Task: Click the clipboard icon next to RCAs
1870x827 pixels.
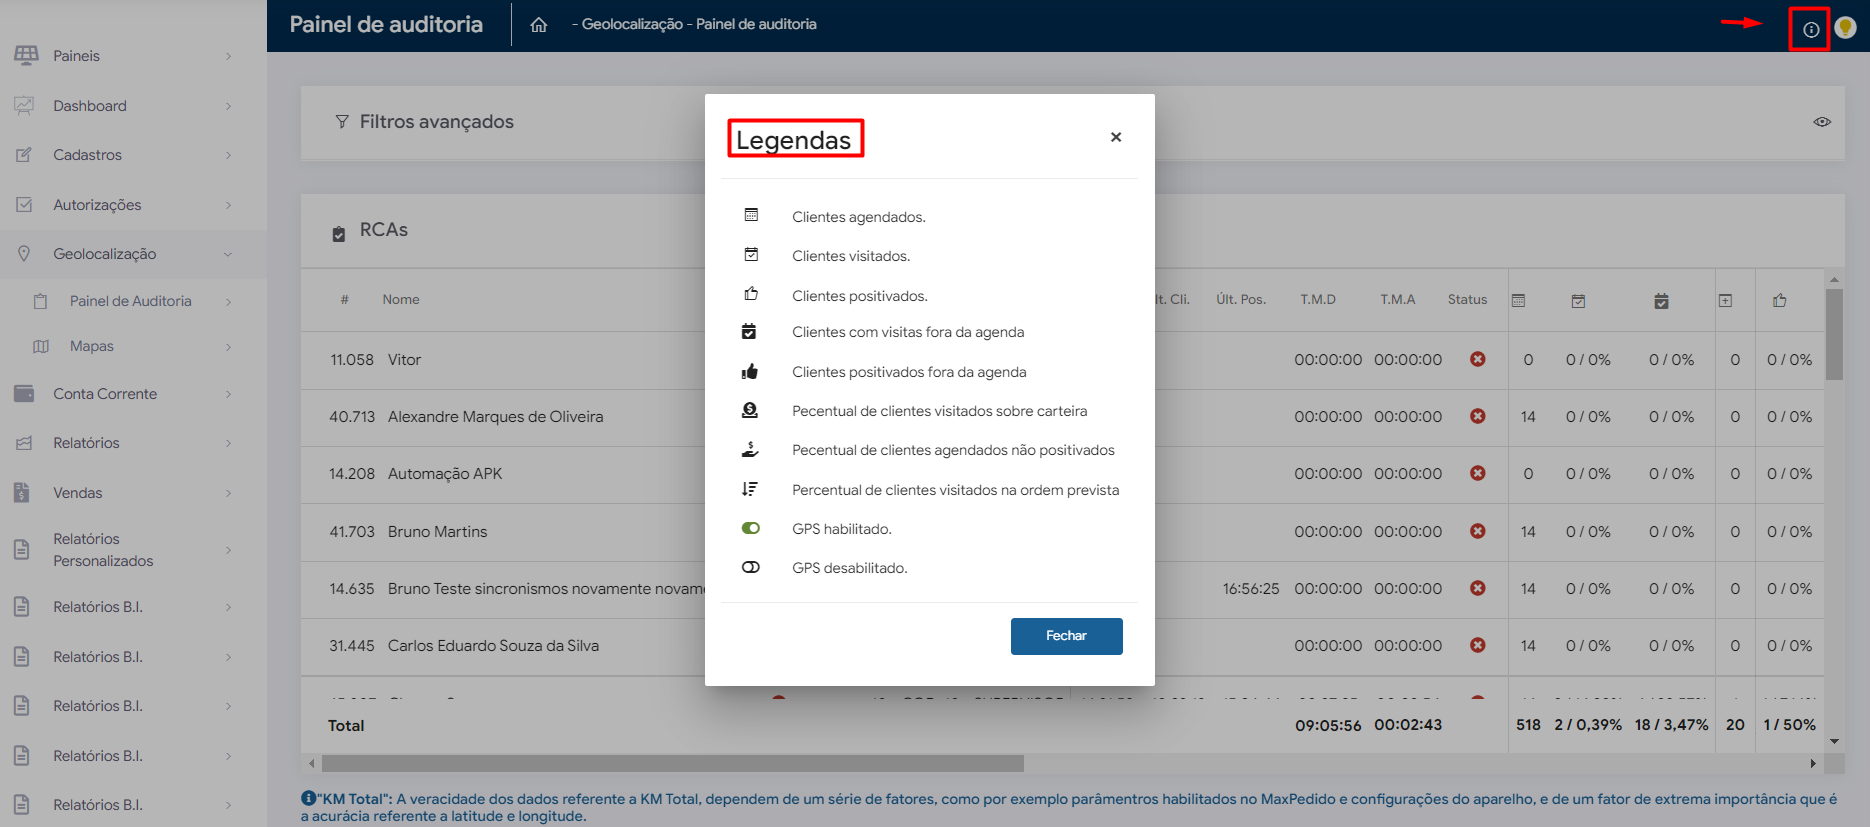Action: pos(339,233)
